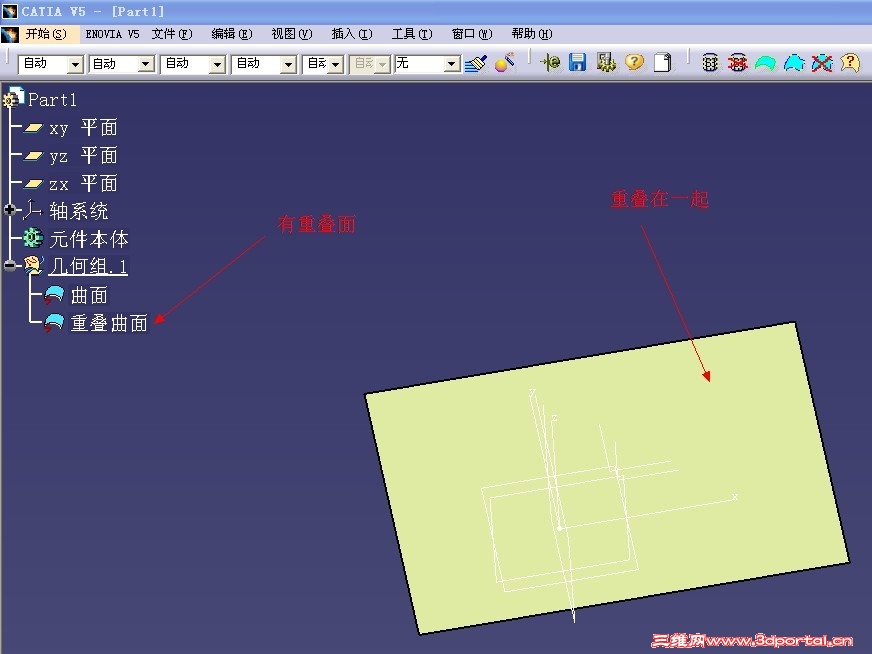
Task: Click the round yellow question mark icon
Action: [x=634, y=62]
